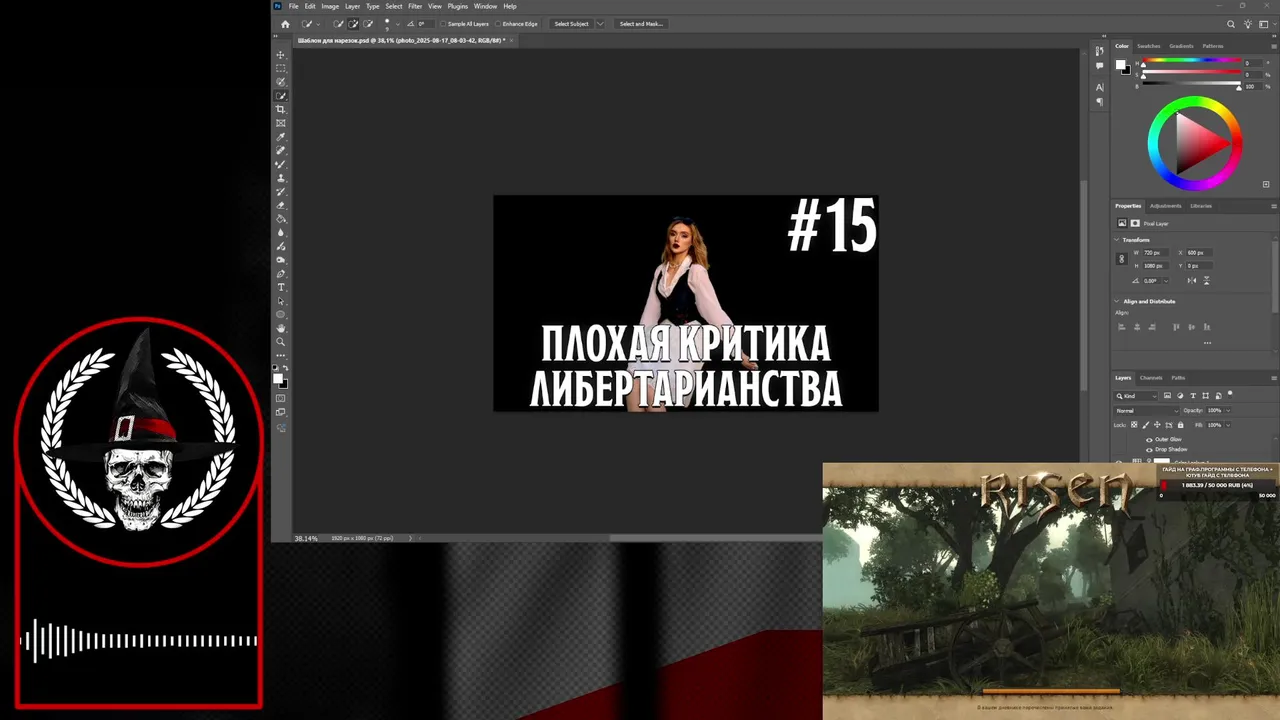Image resolution: width=1280 pixels, height=720 pixels.
Task: Collapse the Align and Distribute section
Action: (x=1117, y=301)
